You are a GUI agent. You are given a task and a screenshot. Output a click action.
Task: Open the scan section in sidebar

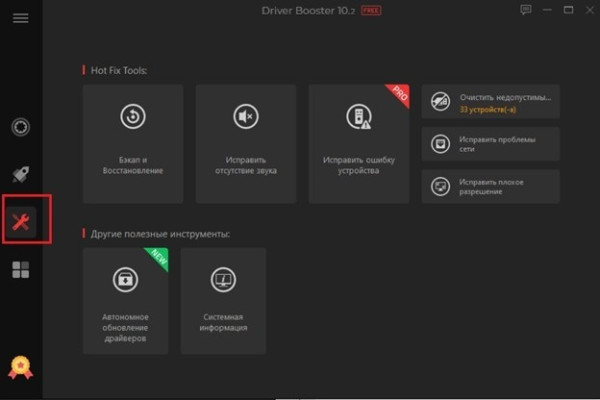pyautogui.click(x=21, y=127)
